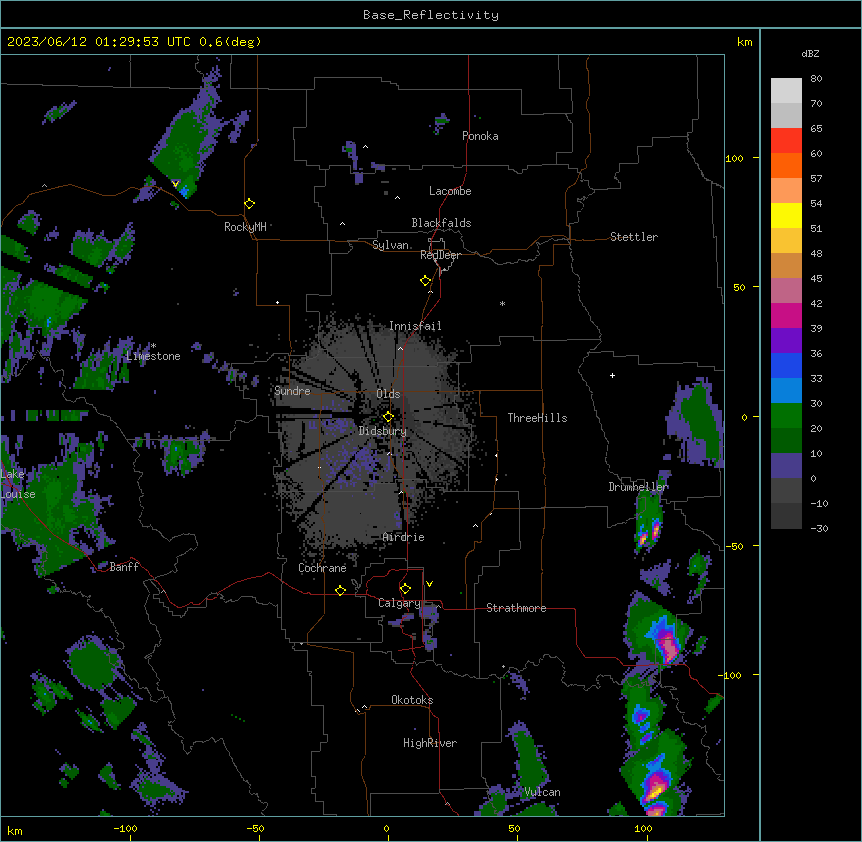Select the 33 dBZ light blue swatch
The height and width of the screenshot is (842, 862).
pos(786,390)
